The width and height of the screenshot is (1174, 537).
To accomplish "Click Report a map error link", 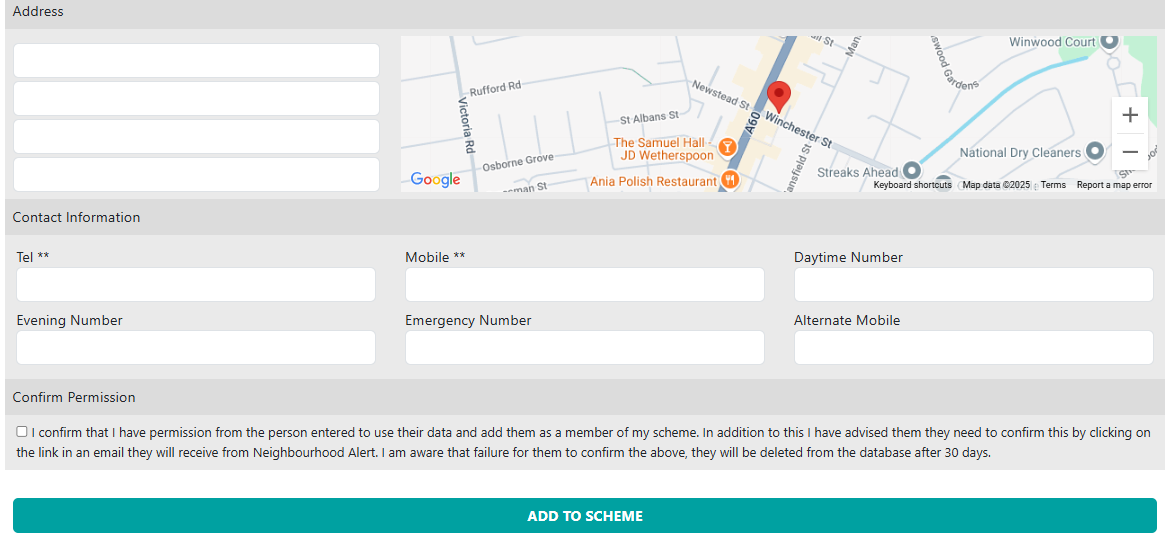I will point(1114,185).
